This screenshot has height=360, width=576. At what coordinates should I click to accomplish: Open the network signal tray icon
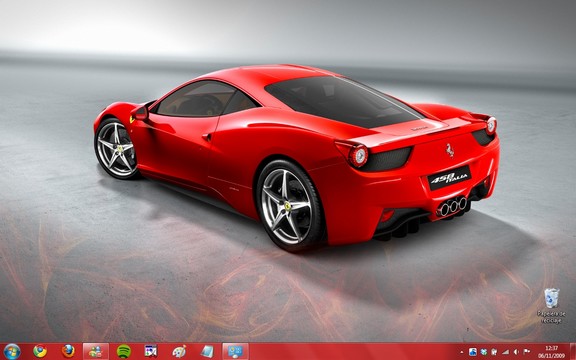tap(506, 352)
